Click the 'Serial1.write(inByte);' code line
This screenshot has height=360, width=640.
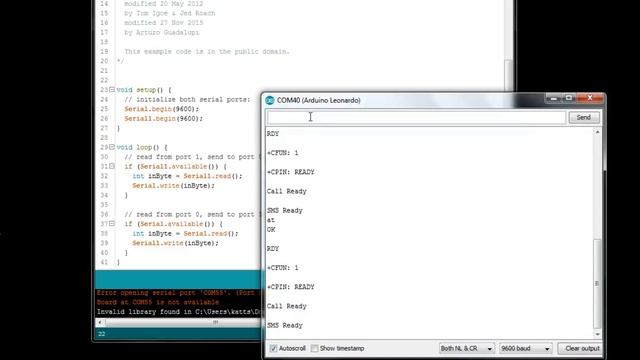pyautogui.click(x=175, y=243)
